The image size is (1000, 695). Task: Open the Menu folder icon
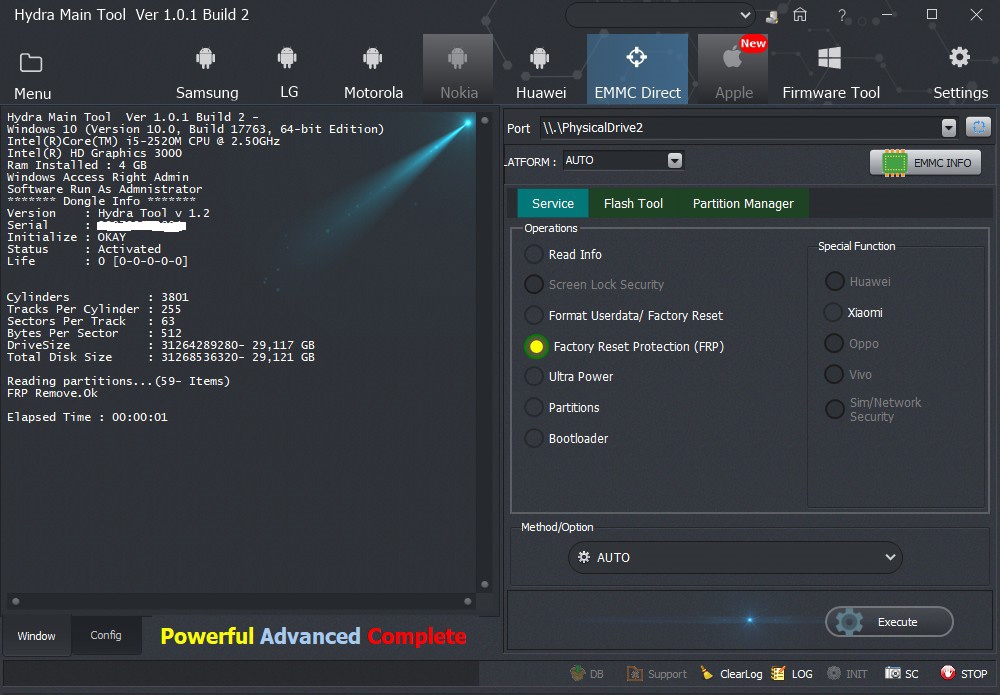tap(31, 63)
